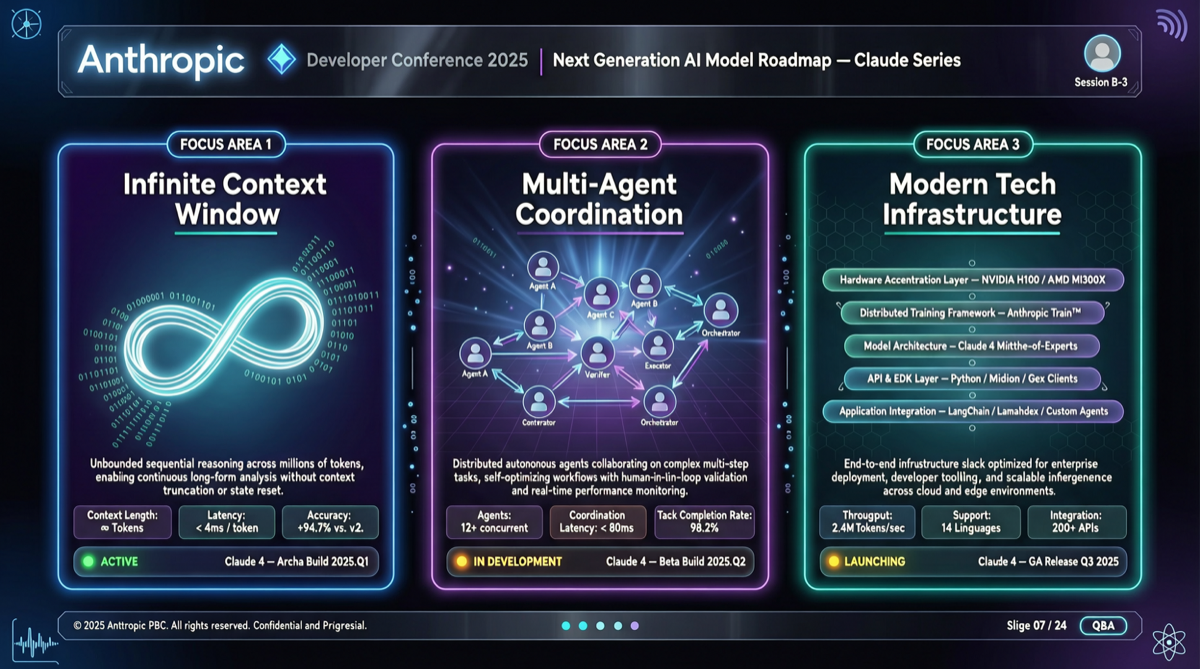Select the Executor agent node
The width and height of the screenshot is (1200, 669).
point(657,346)
